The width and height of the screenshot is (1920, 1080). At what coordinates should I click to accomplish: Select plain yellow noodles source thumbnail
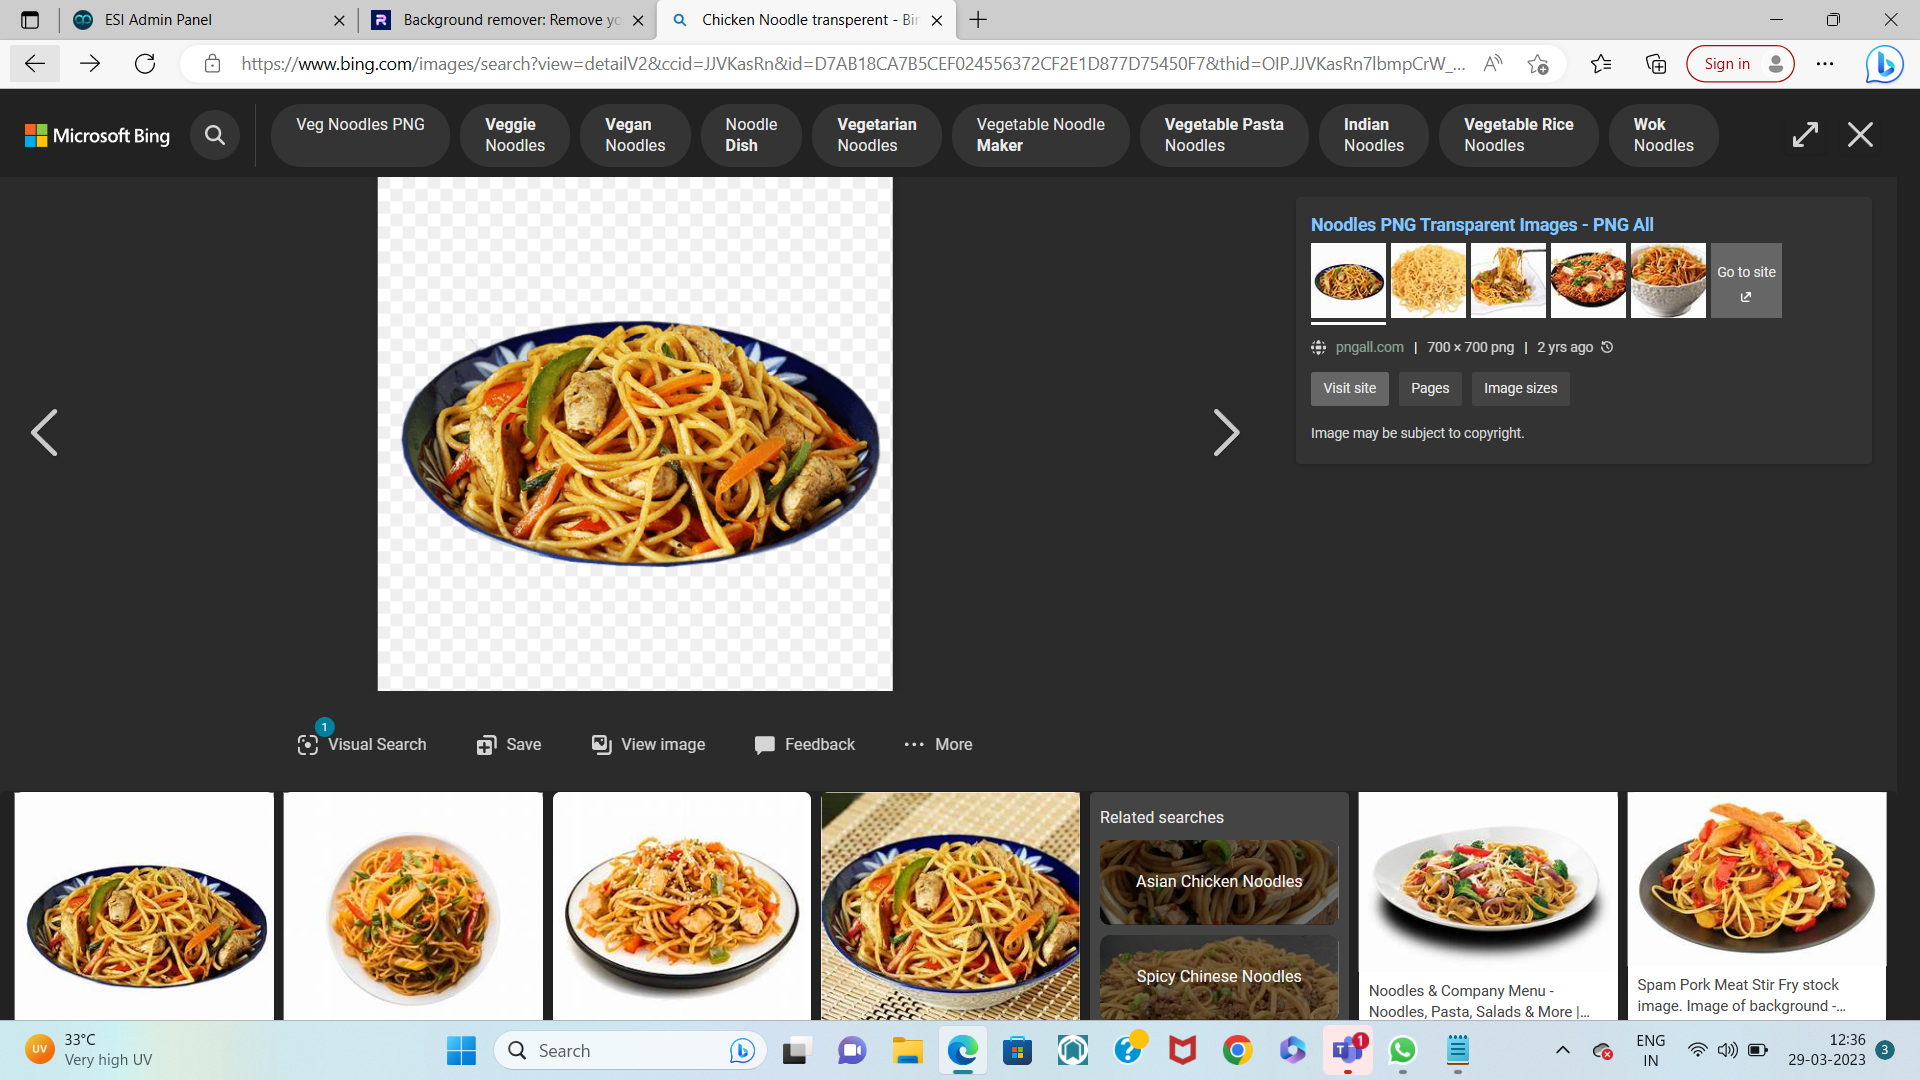(x=1428, y=281)
